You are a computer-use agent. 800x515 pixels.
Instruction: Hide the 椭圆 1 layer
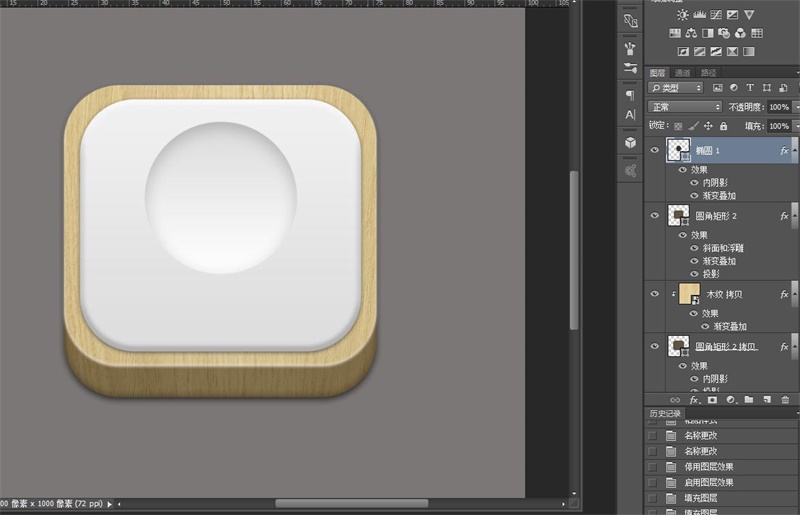pos(655,150)
